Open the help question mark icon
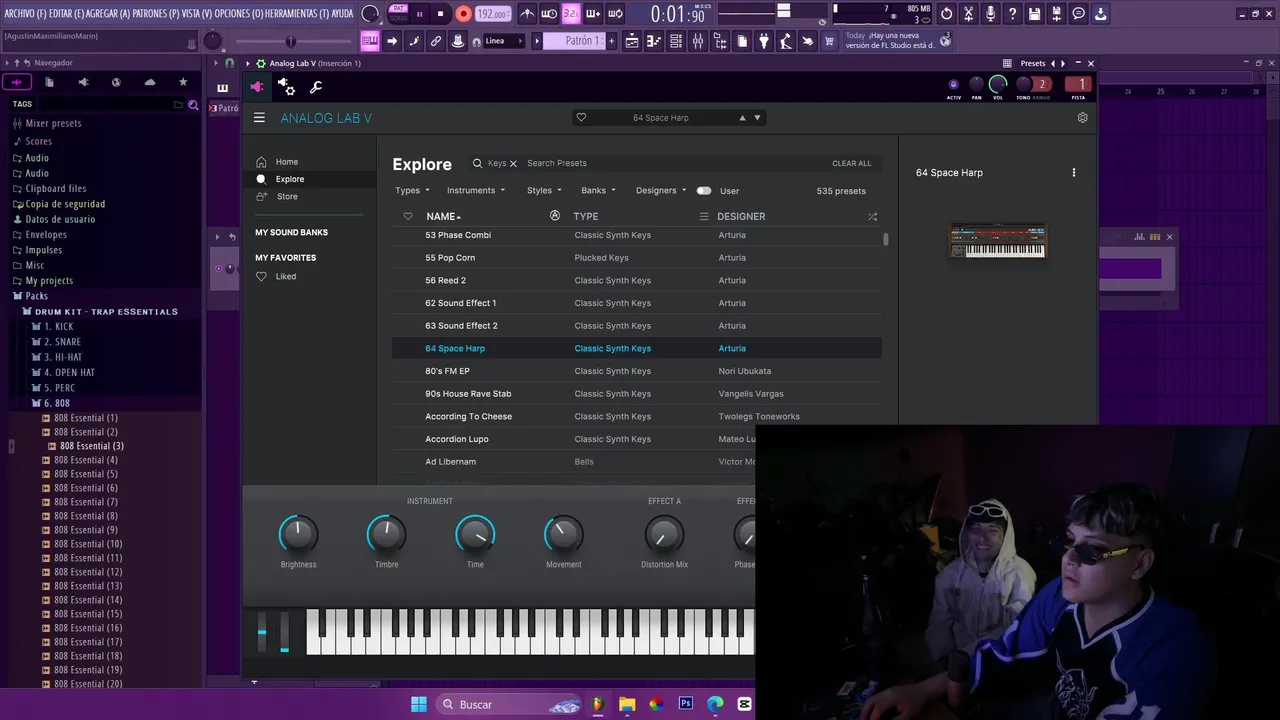The height and width of the screenshot is (720, 1280). tap(1012, 14)
